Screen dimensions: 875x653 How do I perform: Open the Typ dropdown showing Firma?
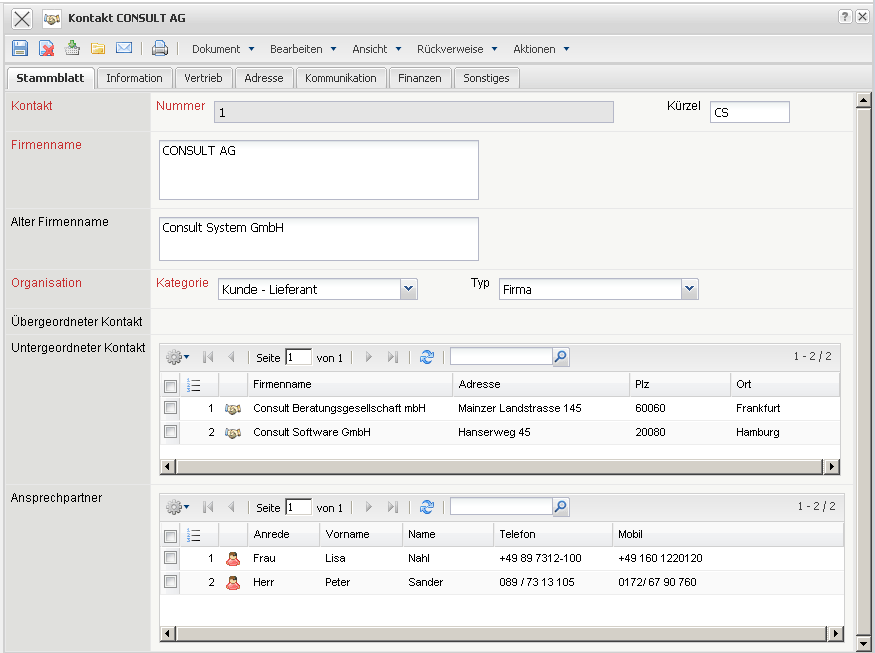[689, 289]
